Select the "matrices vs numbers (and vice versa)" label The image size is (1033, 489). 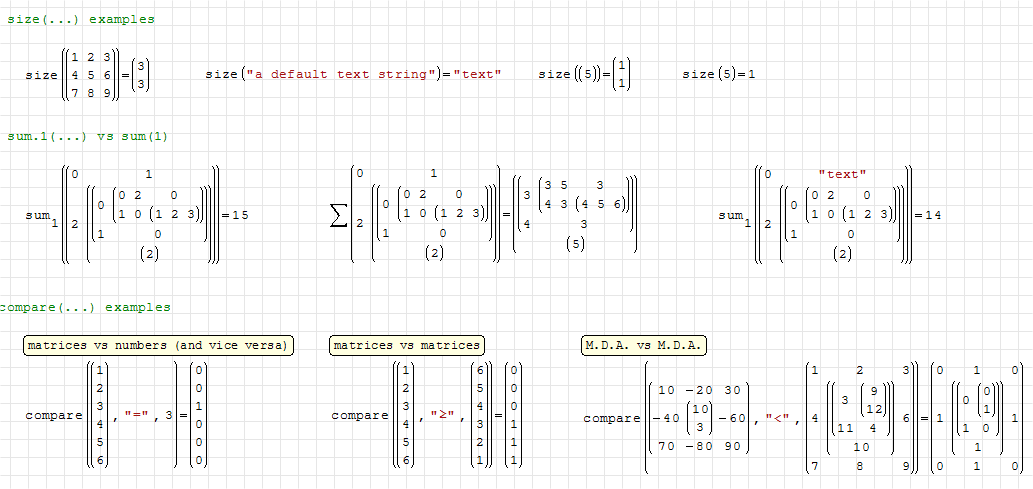pos(158,345)
